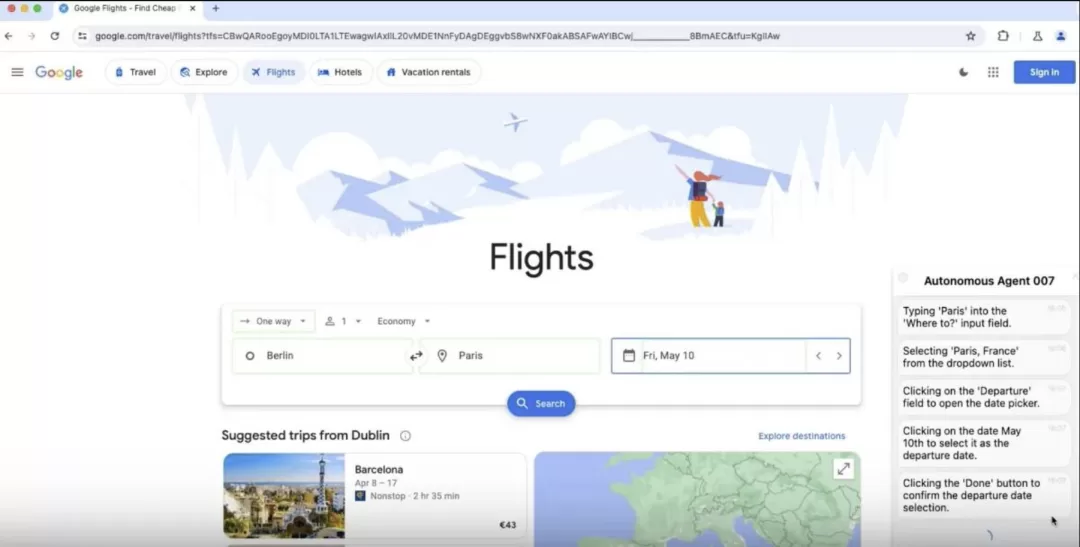Click the Google logo
Viewport: 1080px width, 547px height.
[59, 72]
